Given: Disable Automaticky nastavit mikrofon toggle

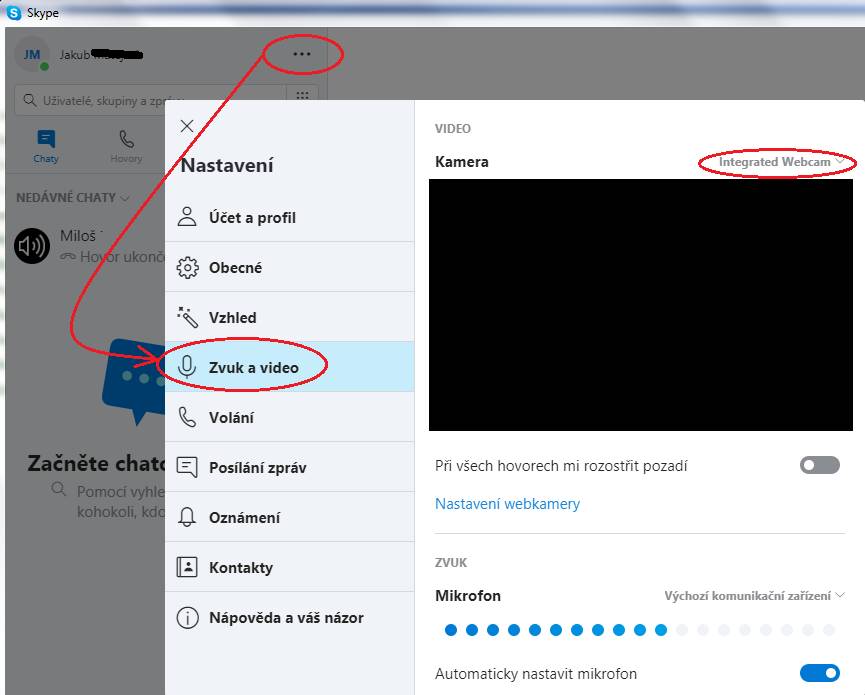Looking at the screenshot, I should coord(820,673).
